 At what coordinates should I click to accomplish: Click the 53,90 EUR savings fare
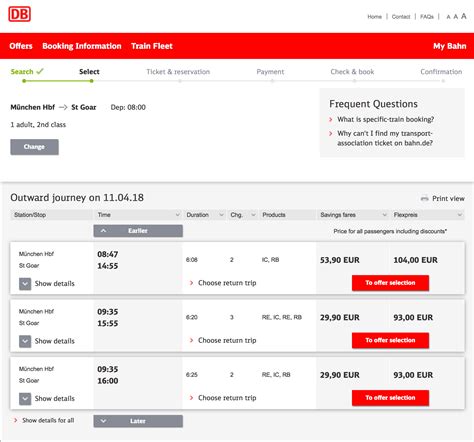pos(340,260)
